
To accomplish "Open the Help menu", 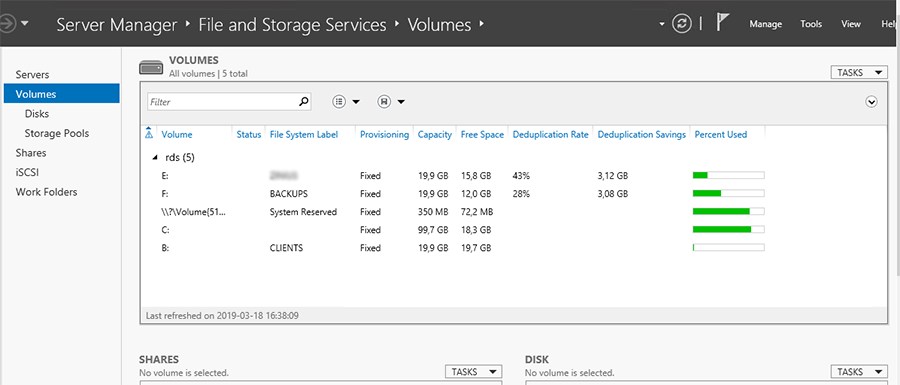I will click(x=890, y=24).
